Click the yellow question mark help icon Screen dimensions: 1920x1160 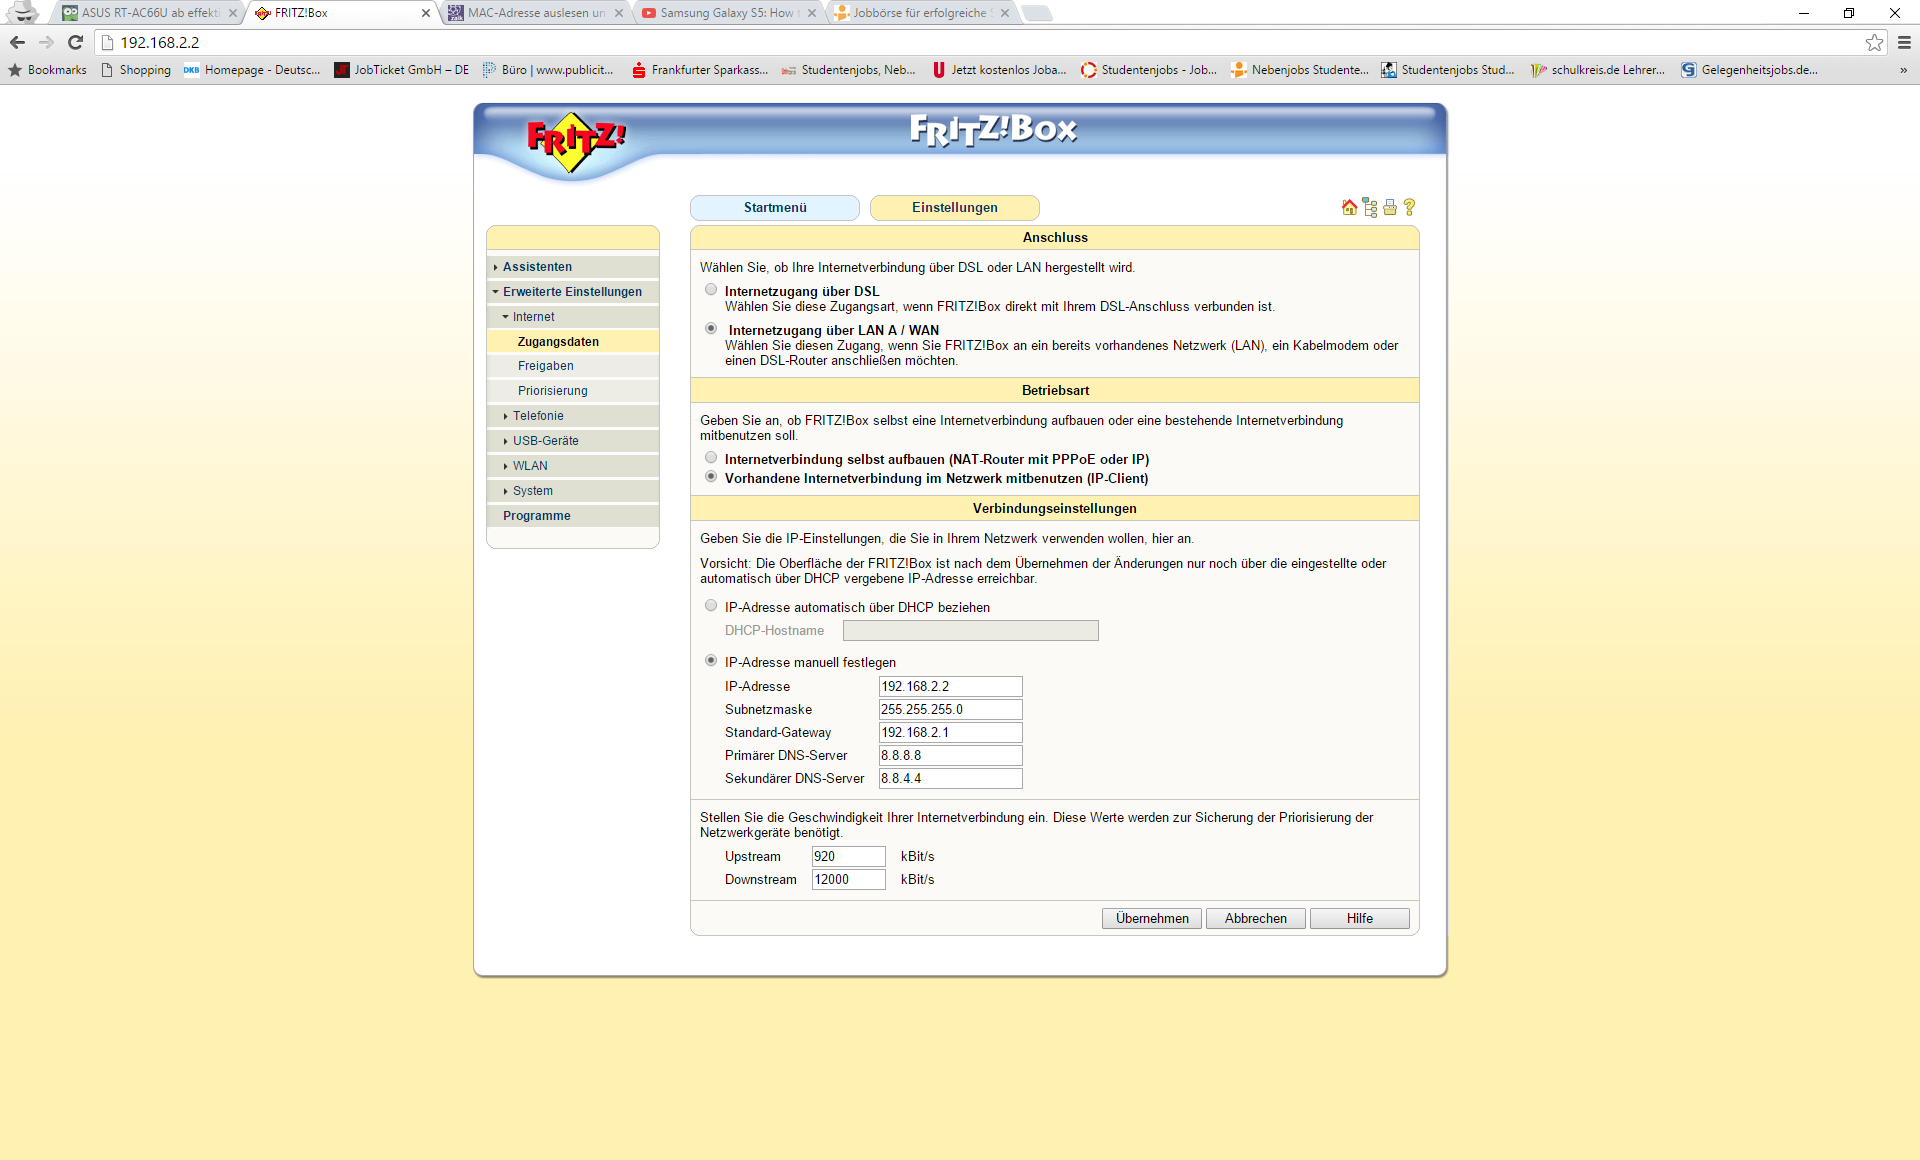pyautogui.click(x=1409, y=207)
